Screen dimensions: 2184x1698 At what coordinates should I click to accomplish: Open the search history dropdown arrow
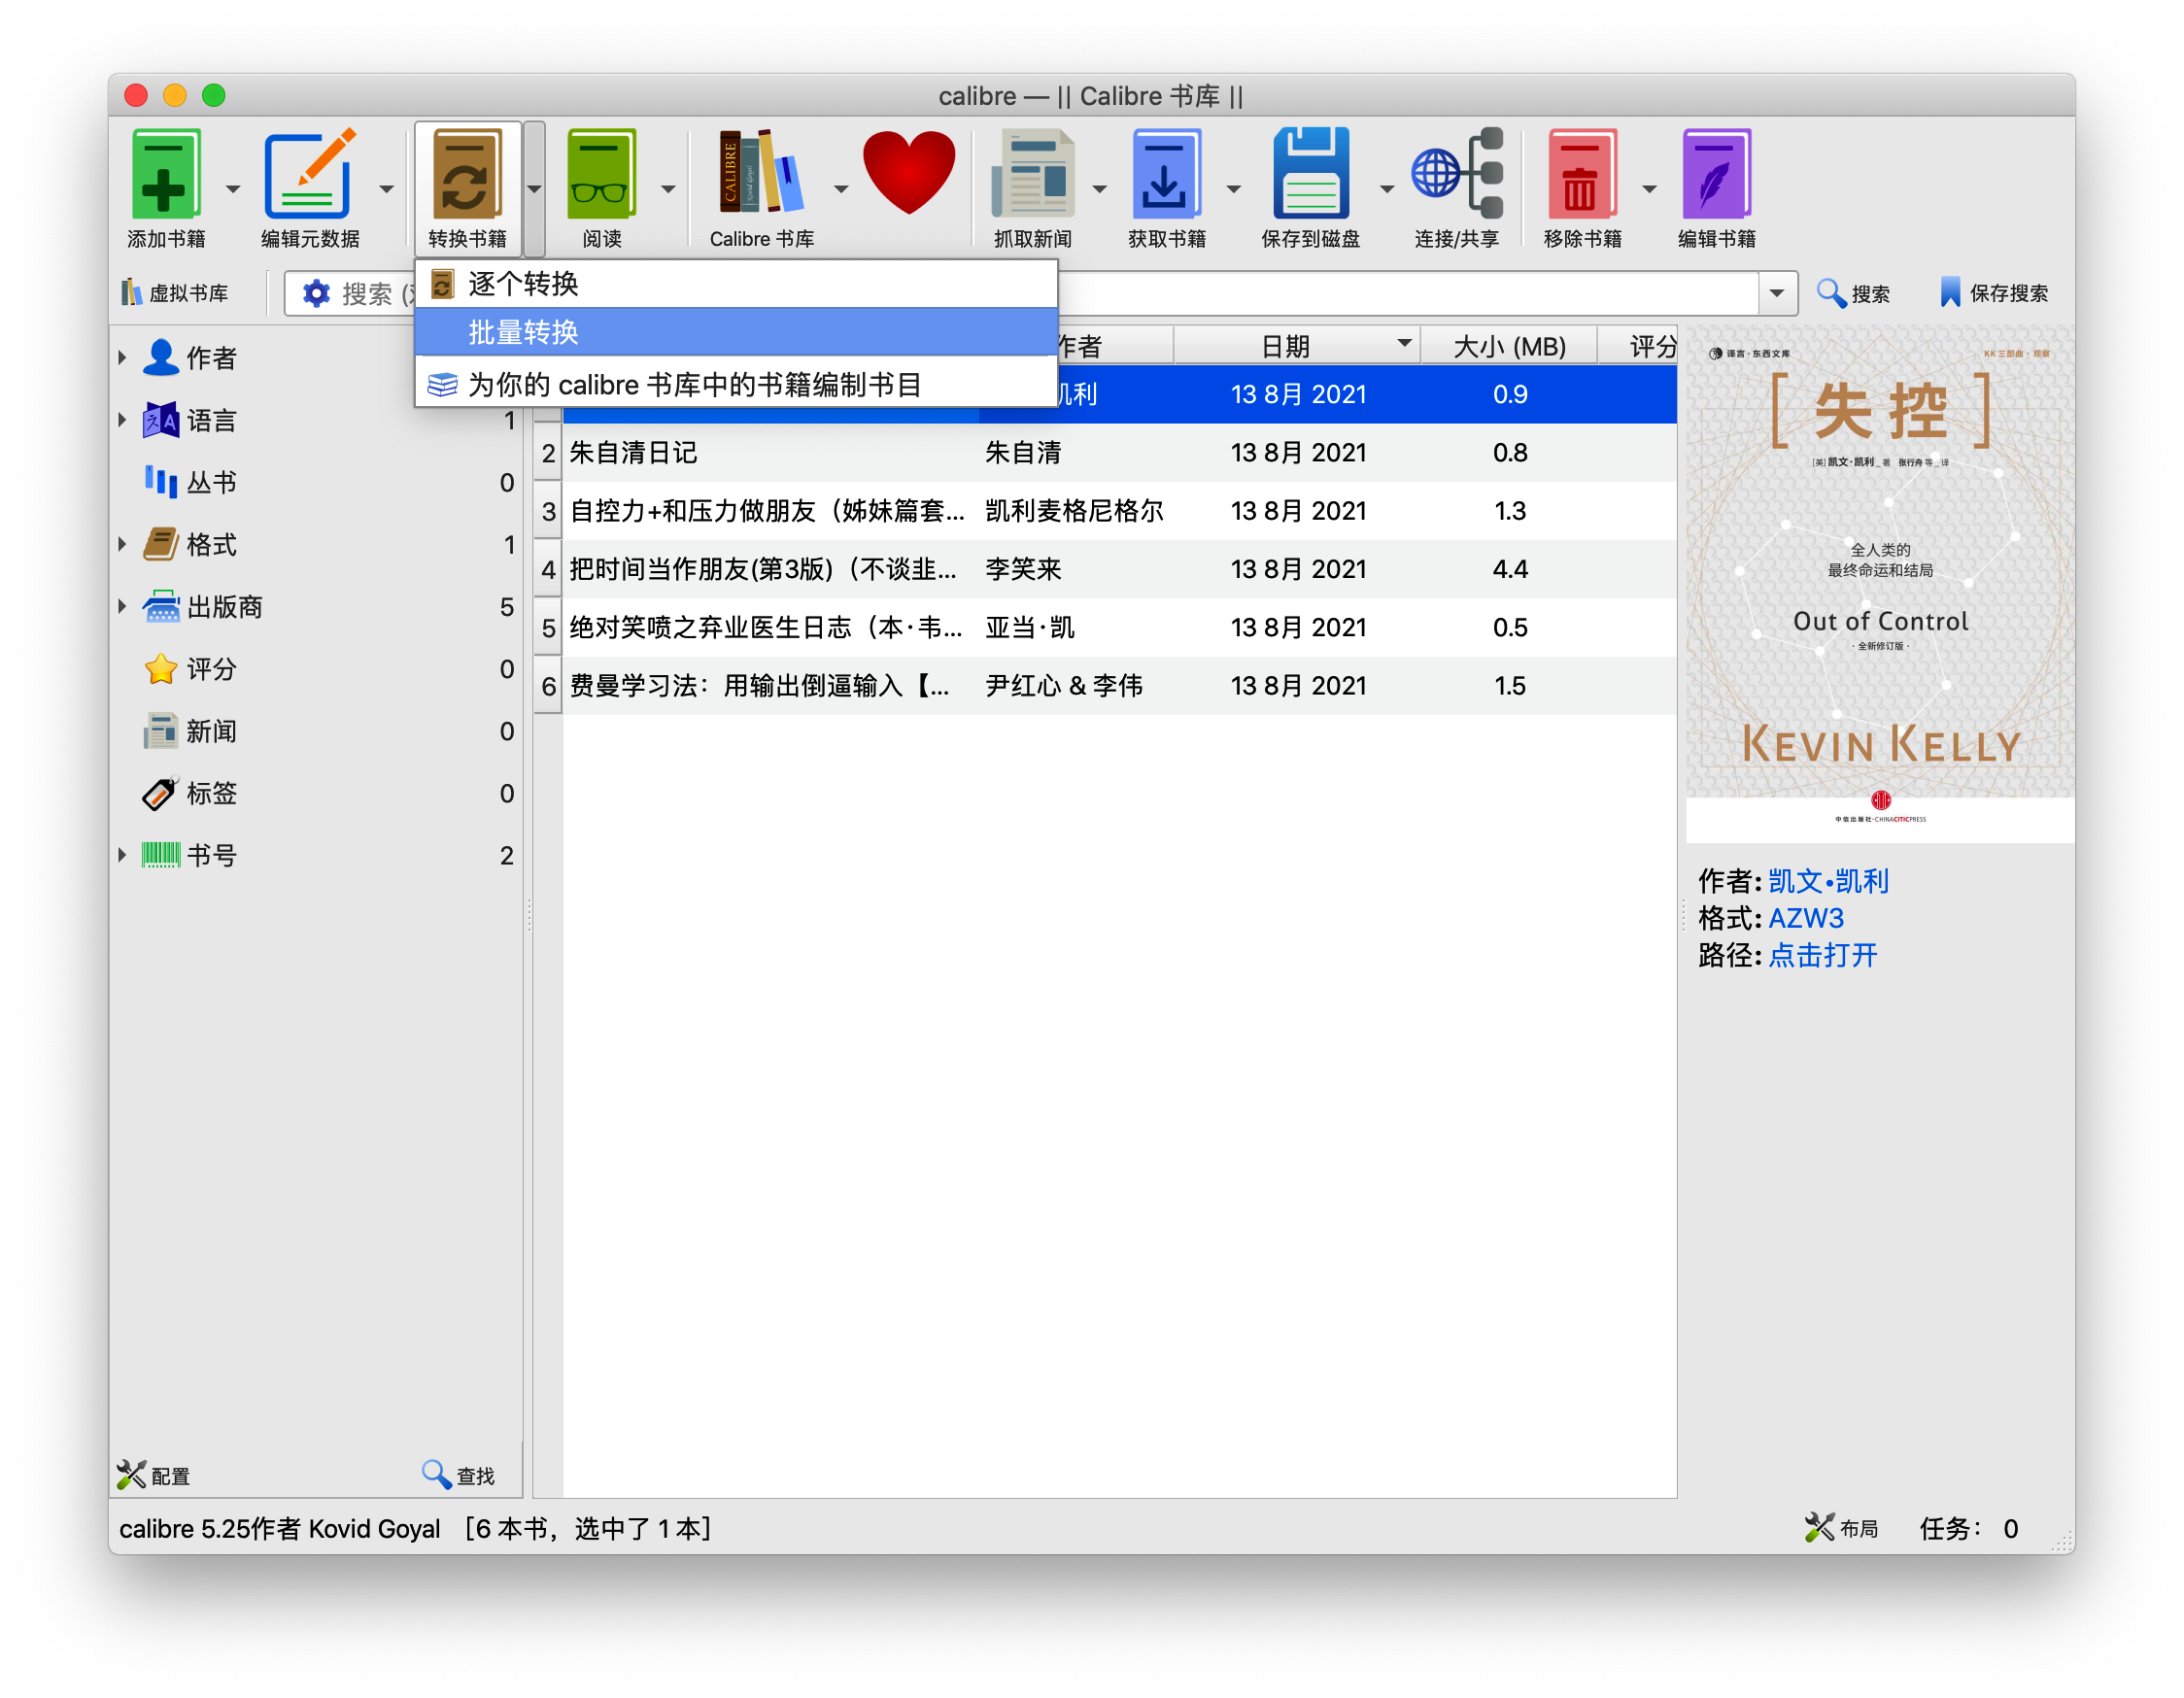coord(1777,293)
